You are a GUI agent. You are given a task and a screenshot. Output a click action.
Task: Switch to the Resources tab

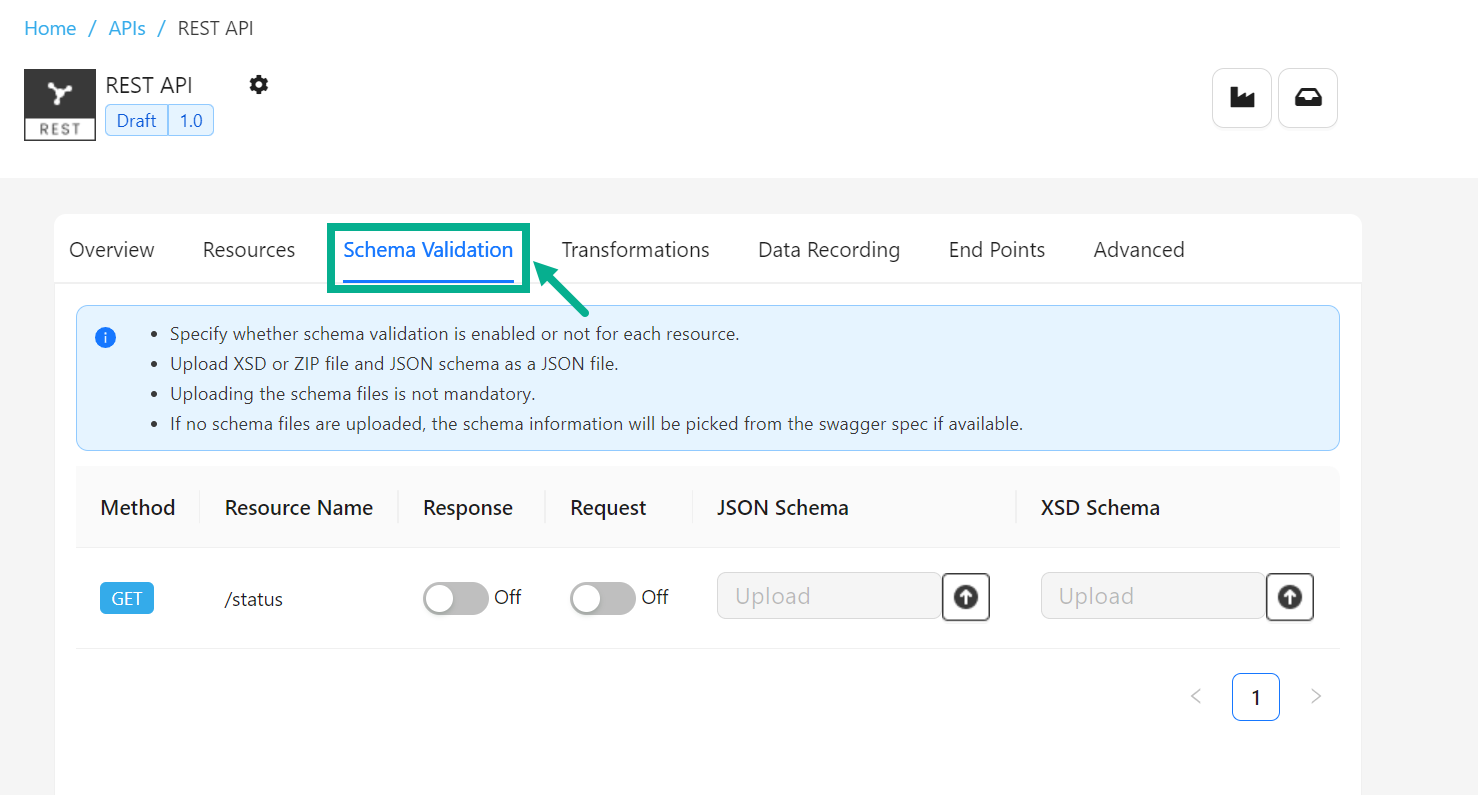(x=249, y=250)
